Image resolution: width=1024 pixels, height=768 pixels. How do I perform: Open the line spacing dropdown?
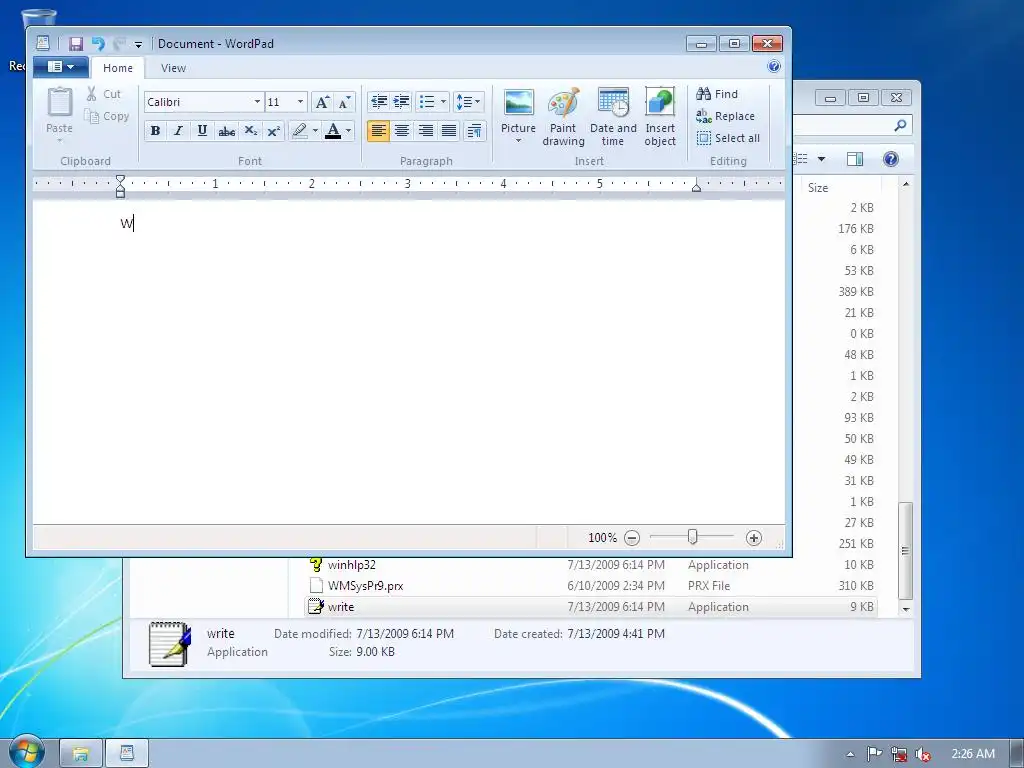tap(468, 102)
